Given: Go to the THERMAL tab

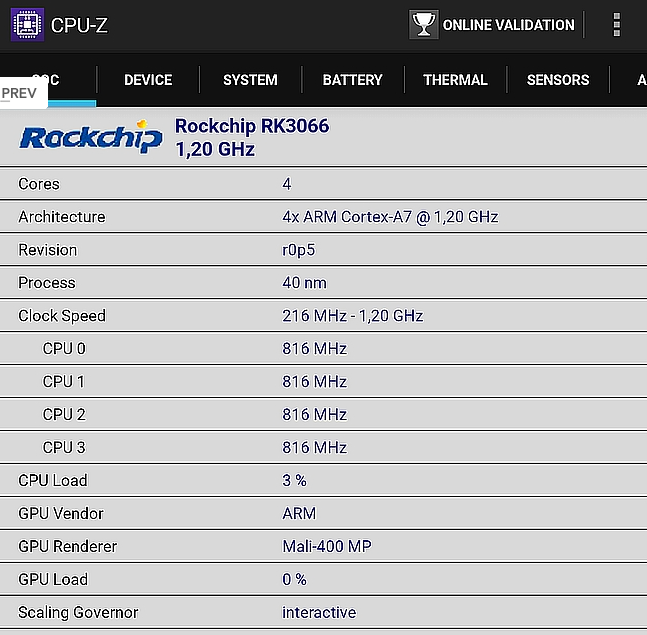Looking at the screenshot, I should click(455, 80).
